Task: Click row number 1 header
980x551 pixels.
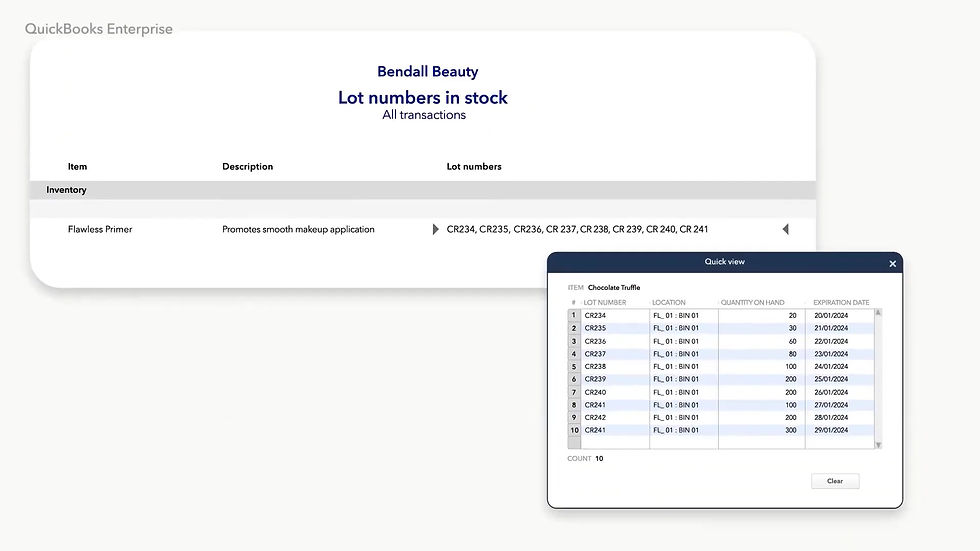Action: click(574, 315)
